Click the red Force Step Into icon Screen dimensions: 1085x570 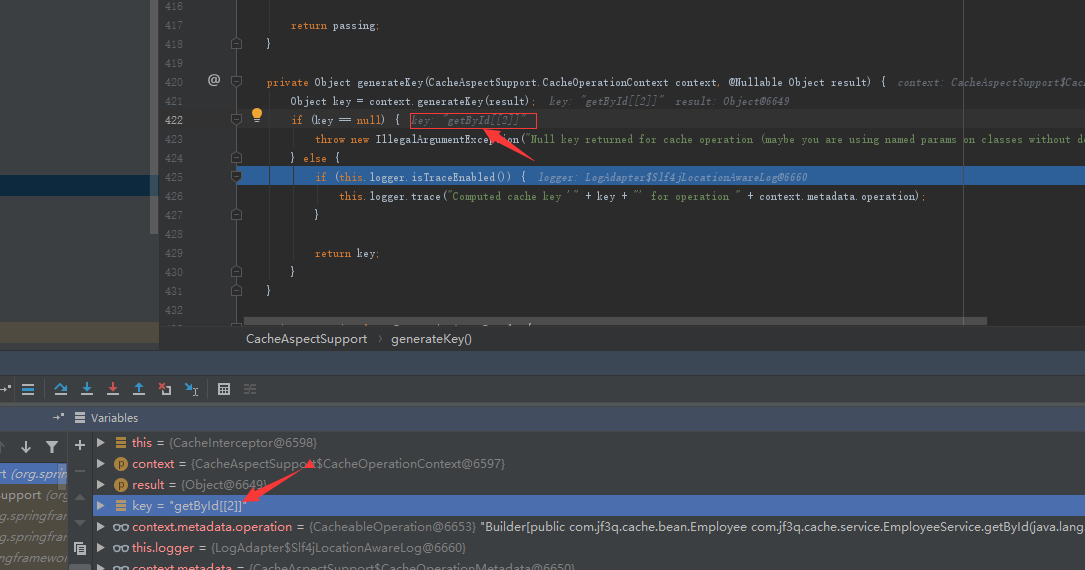(113, 389)
